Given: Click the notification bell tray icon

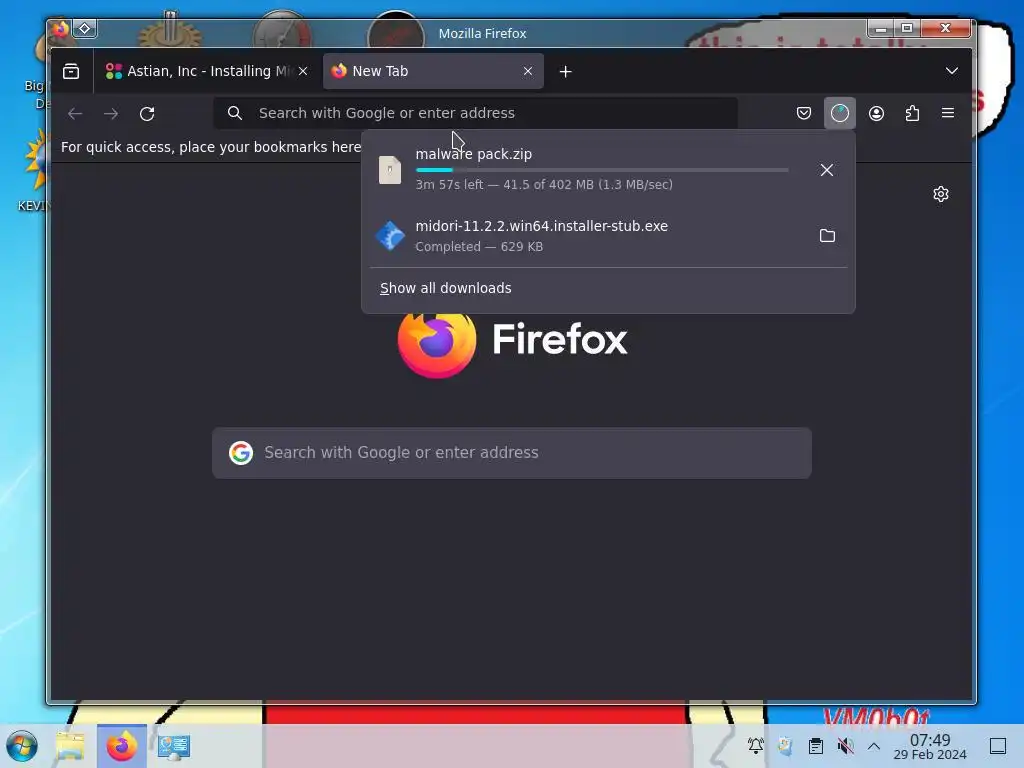Looking at the screenshot, I should pyautogui.click(x=756, y=745).
